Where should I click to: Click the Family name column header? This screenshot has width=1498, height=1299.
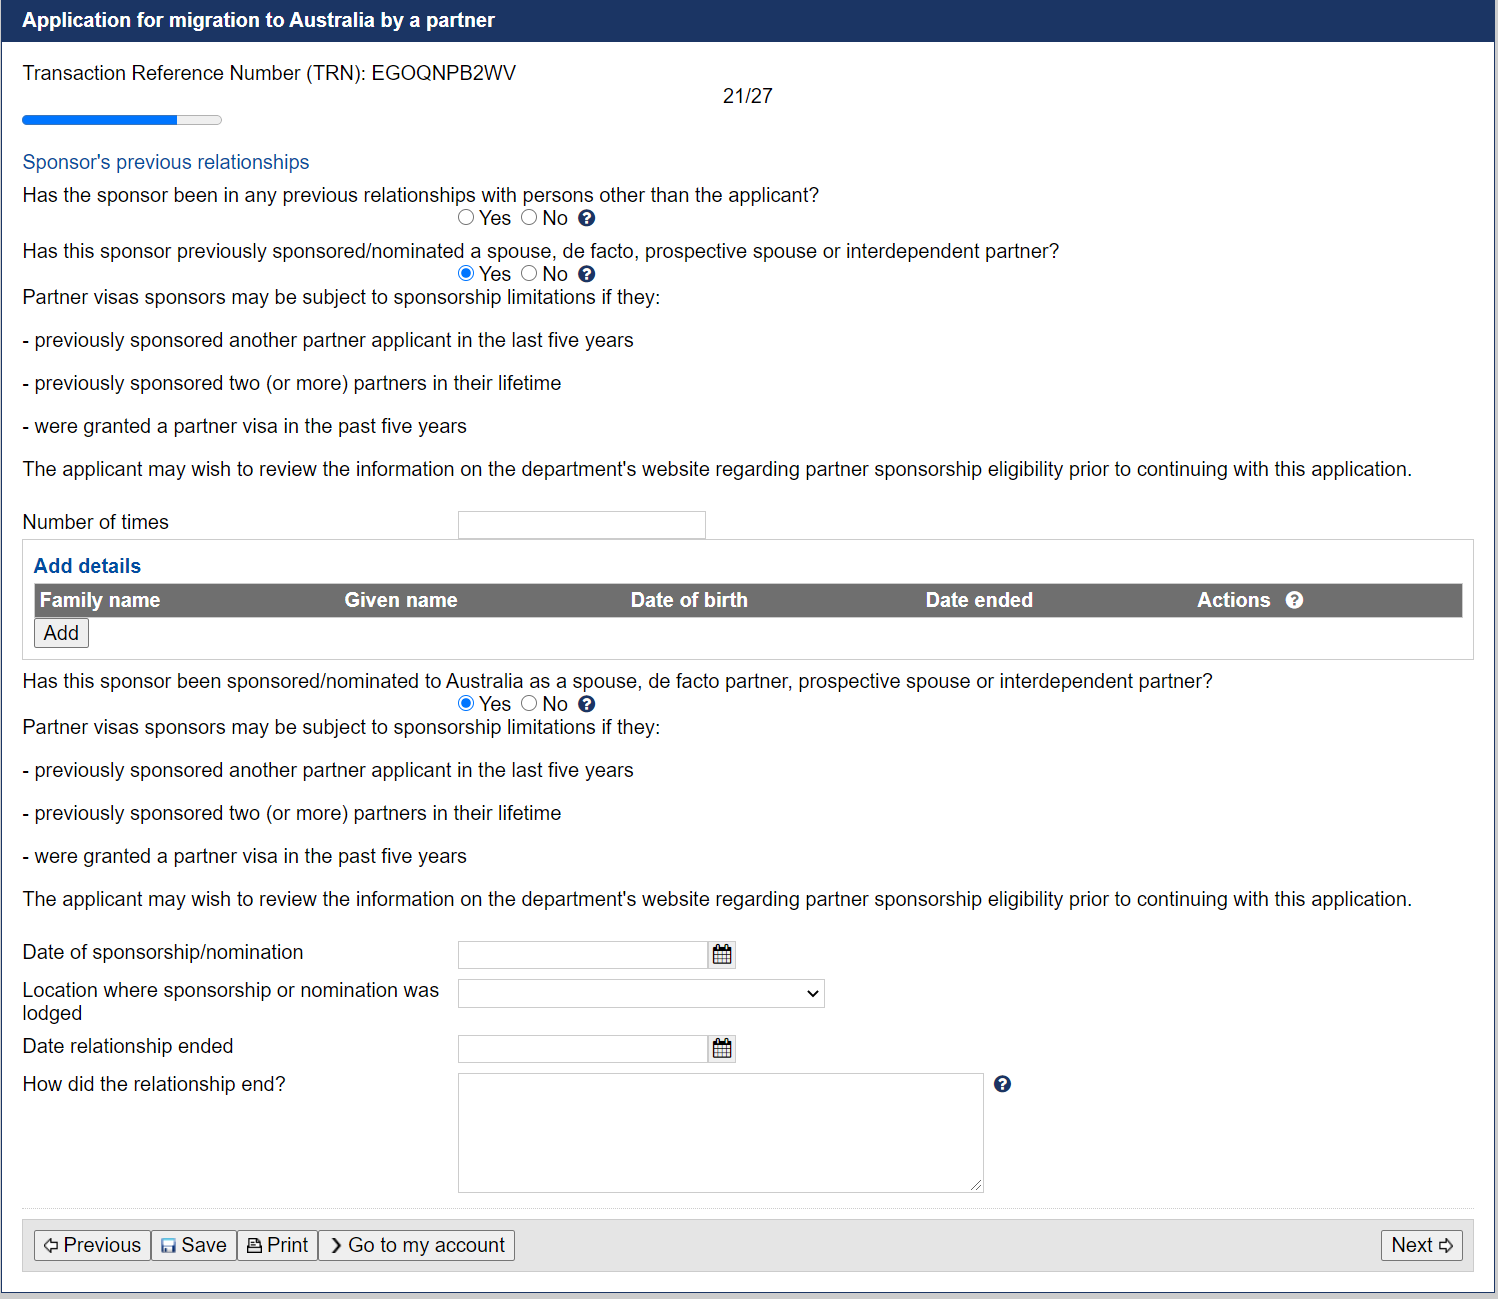pyautogui.click(x=100, y=600)
